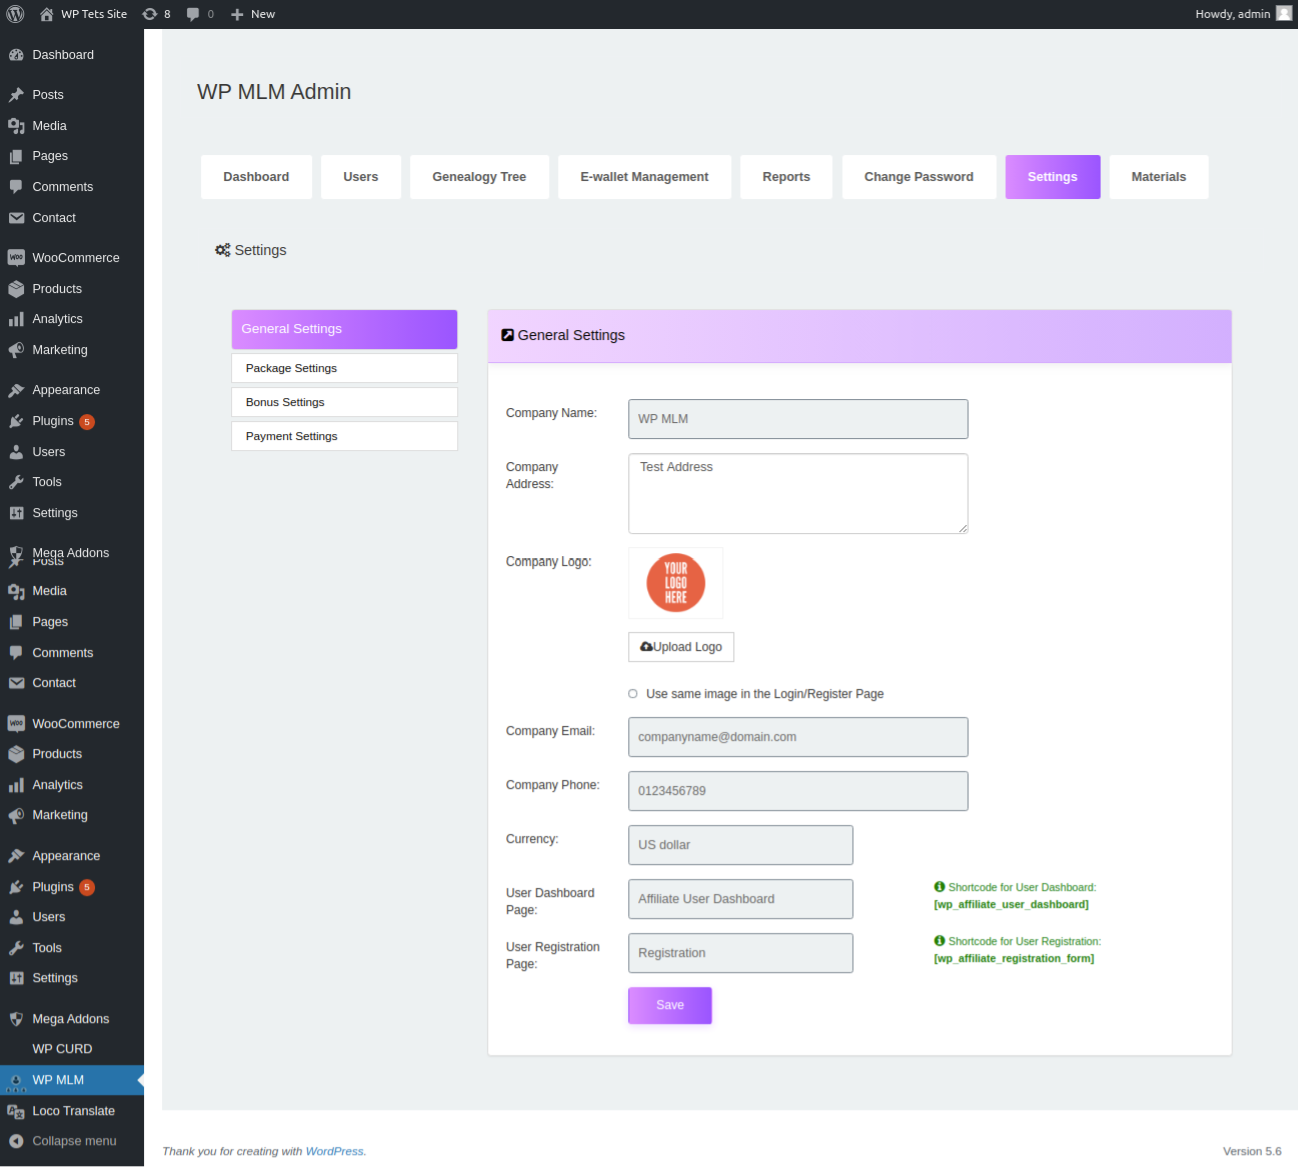This screenshot has height=1167, width=1298.
Task: Switch to the Users tab in WP MLM Admin
Action: pos(361,177)
